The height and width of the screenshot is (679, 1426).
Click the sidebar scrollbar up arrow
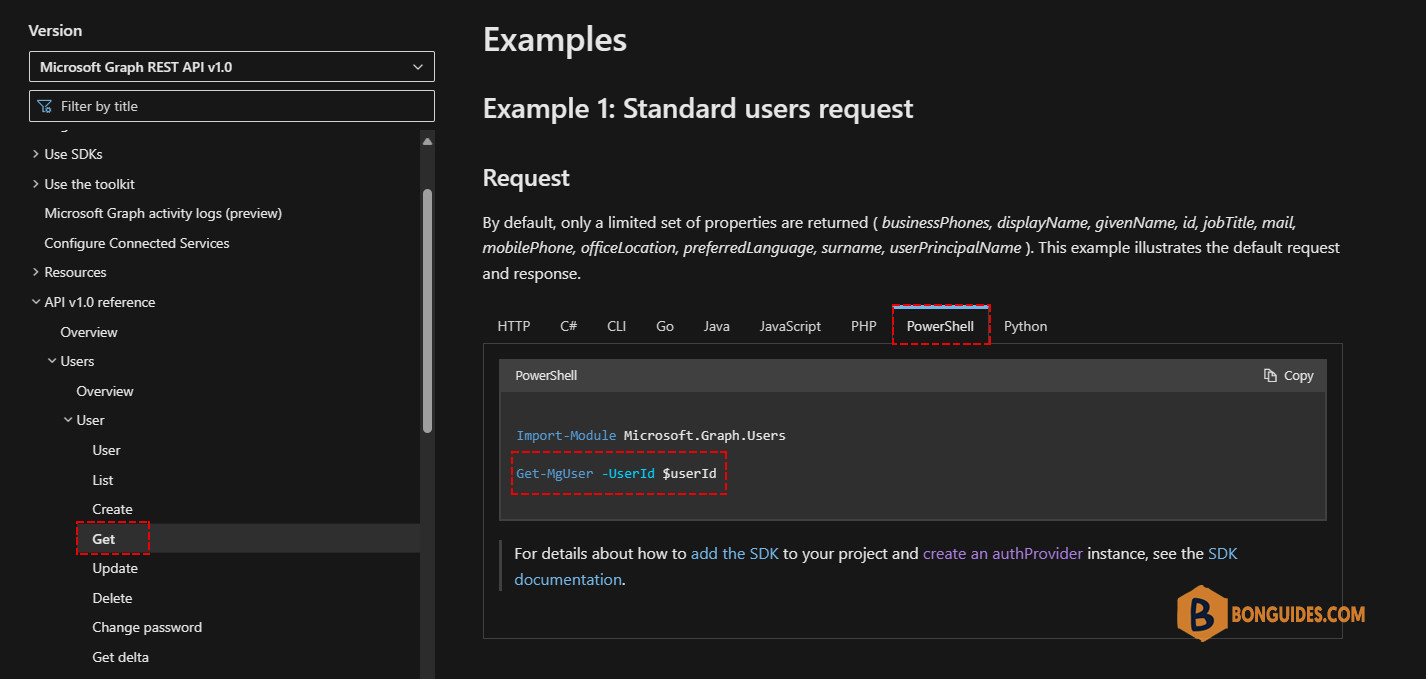[427, 141]
